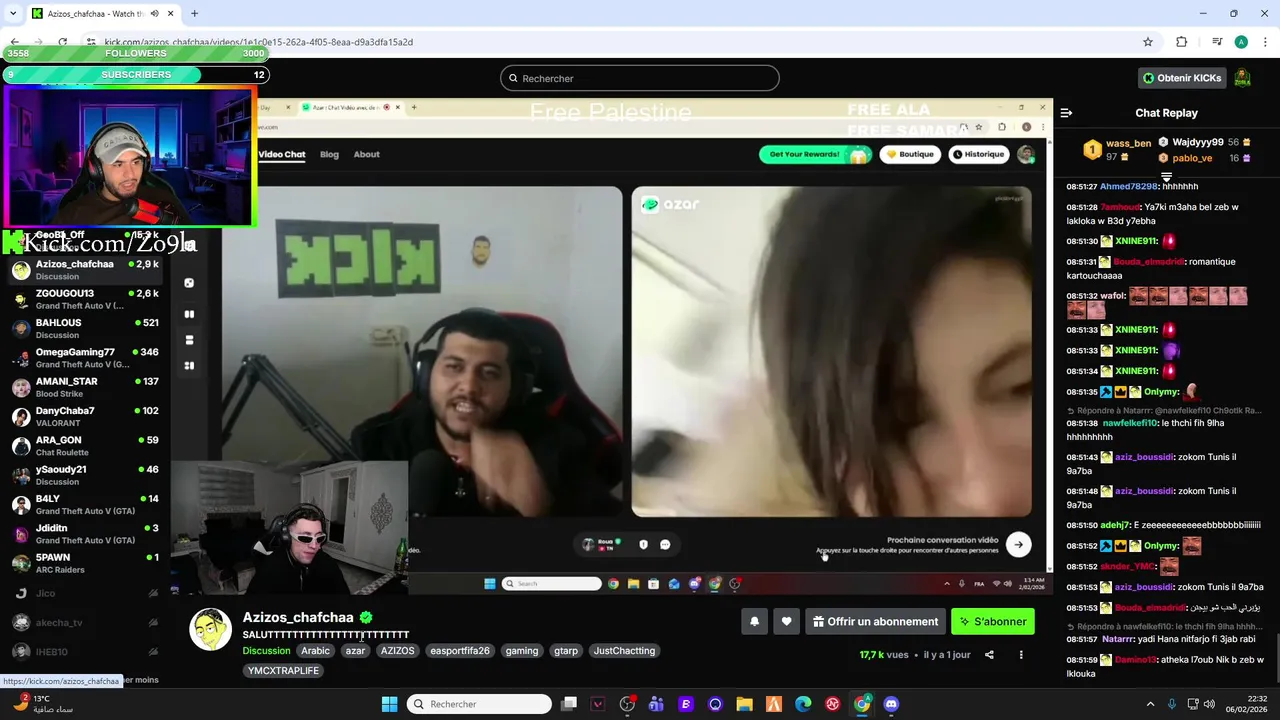Click wass_ben in top gifters

1128,144
